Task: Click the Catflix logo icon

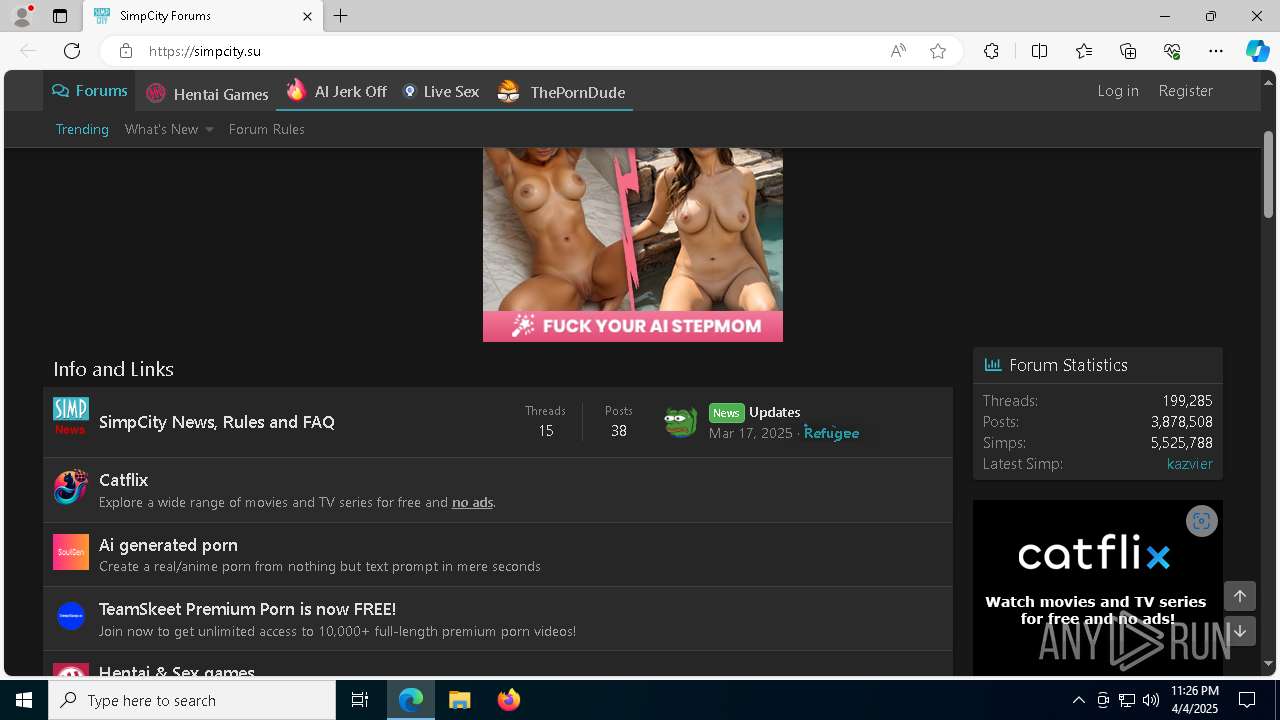Action: [70, 488]
